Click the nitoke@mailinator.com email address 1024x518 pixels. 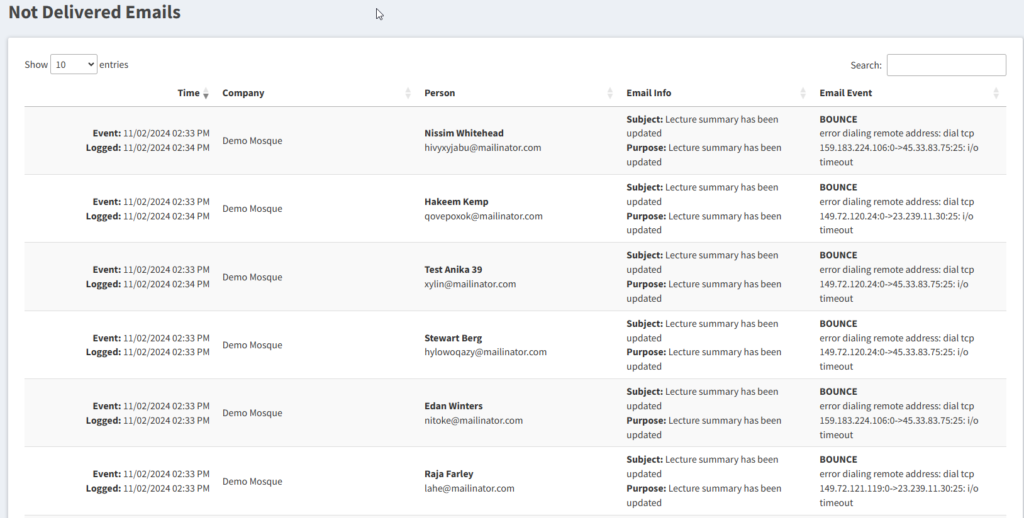pos(473,421)
